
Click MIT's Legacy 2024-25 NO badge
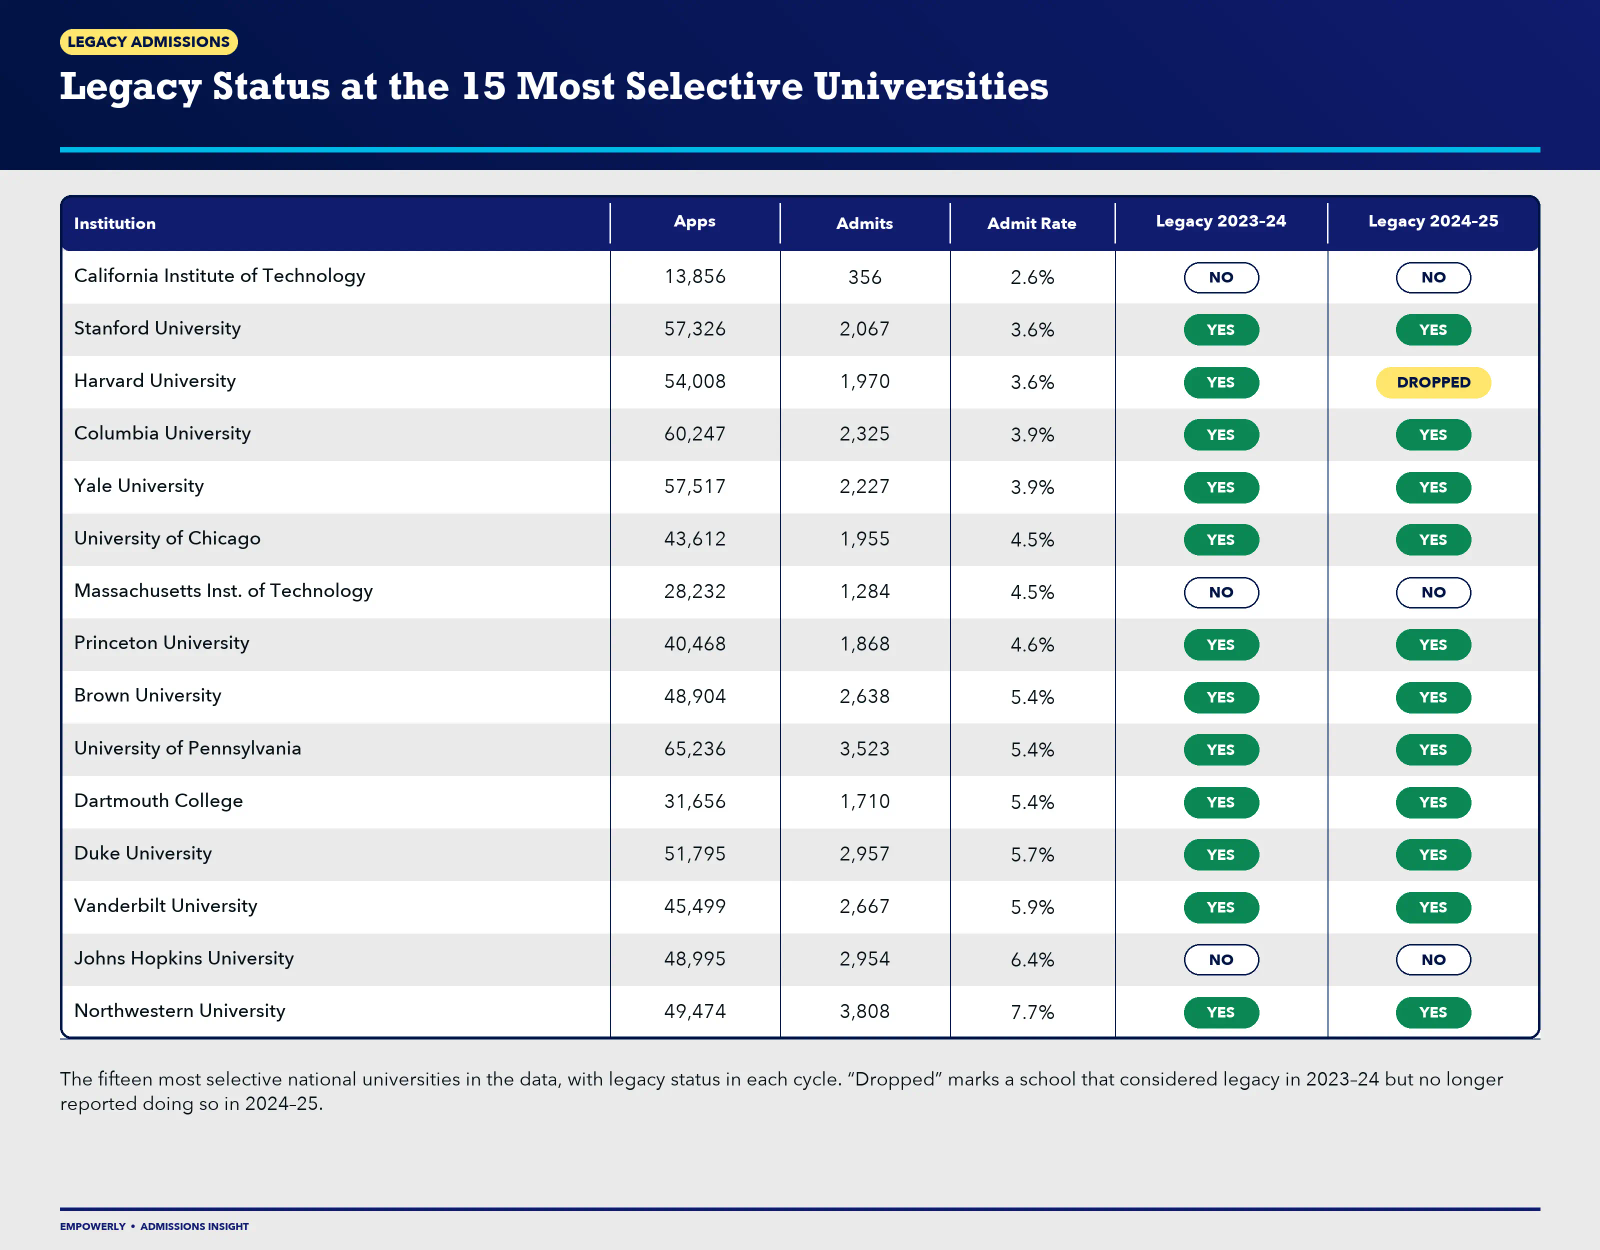pos(1434,593)
